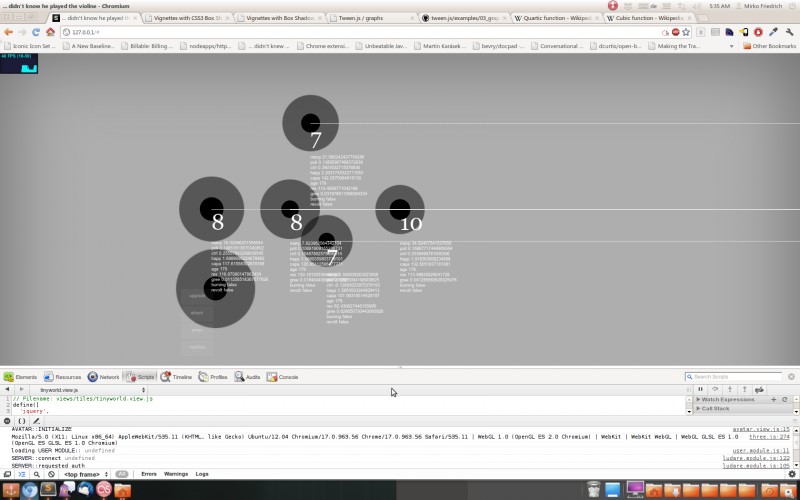This screenshot has height=500, width=800.
Task: Click the circle node labeled 10
Action: [x=399, y=210]
